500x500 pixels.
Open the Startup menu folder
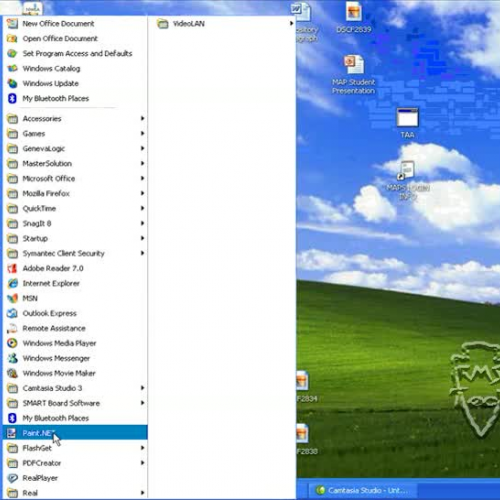[75, 238]
